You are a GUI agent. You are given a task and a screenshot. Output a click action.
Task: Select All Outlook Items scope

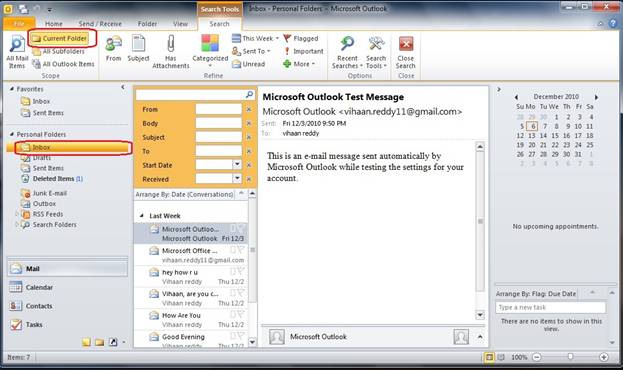[x=63, y=64]
